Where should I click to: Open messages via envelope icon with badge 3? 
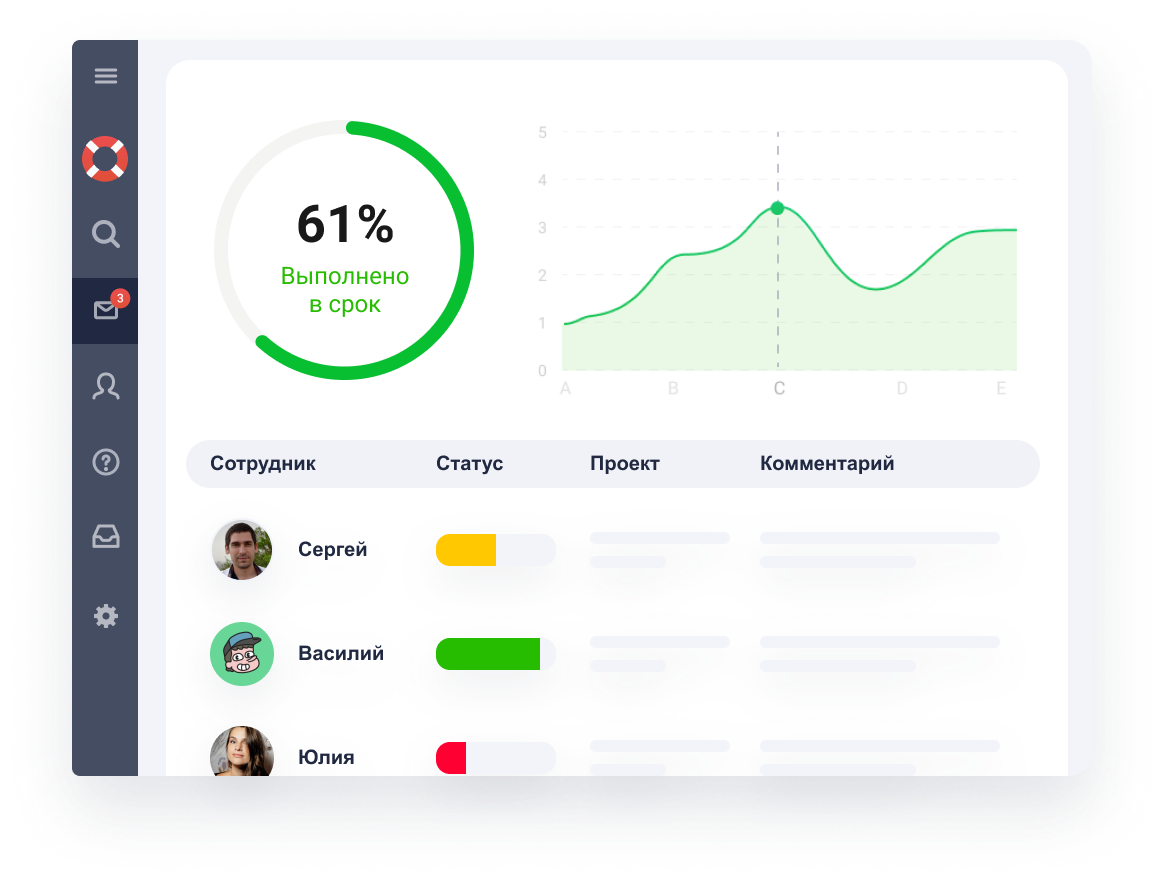point(105,310)
